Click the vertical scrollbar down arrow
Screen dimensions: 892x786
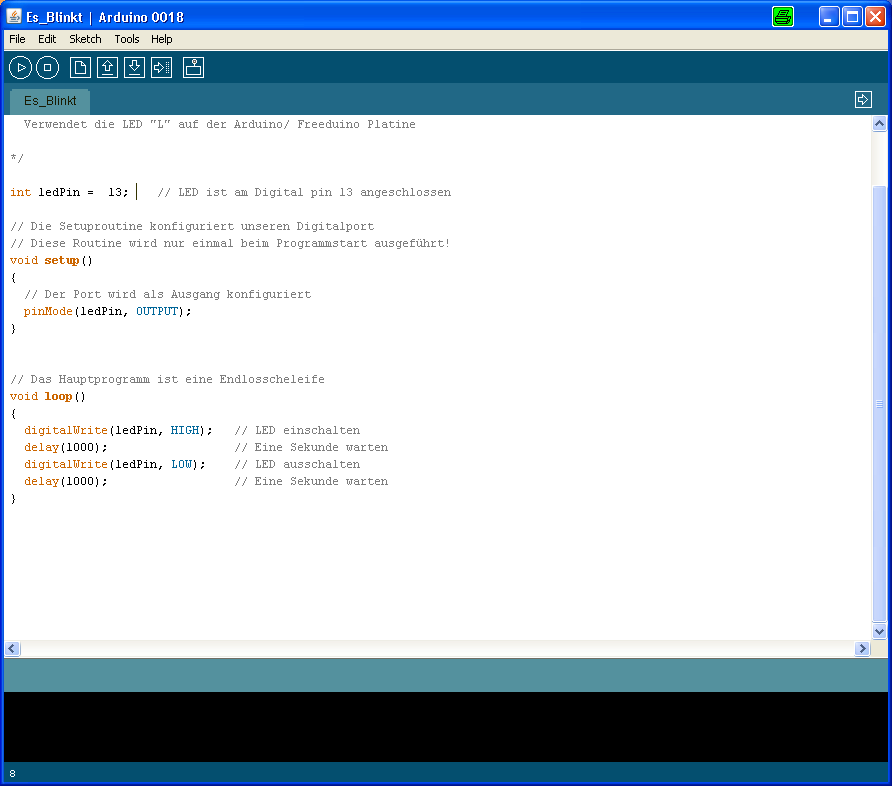pos(879,631)
